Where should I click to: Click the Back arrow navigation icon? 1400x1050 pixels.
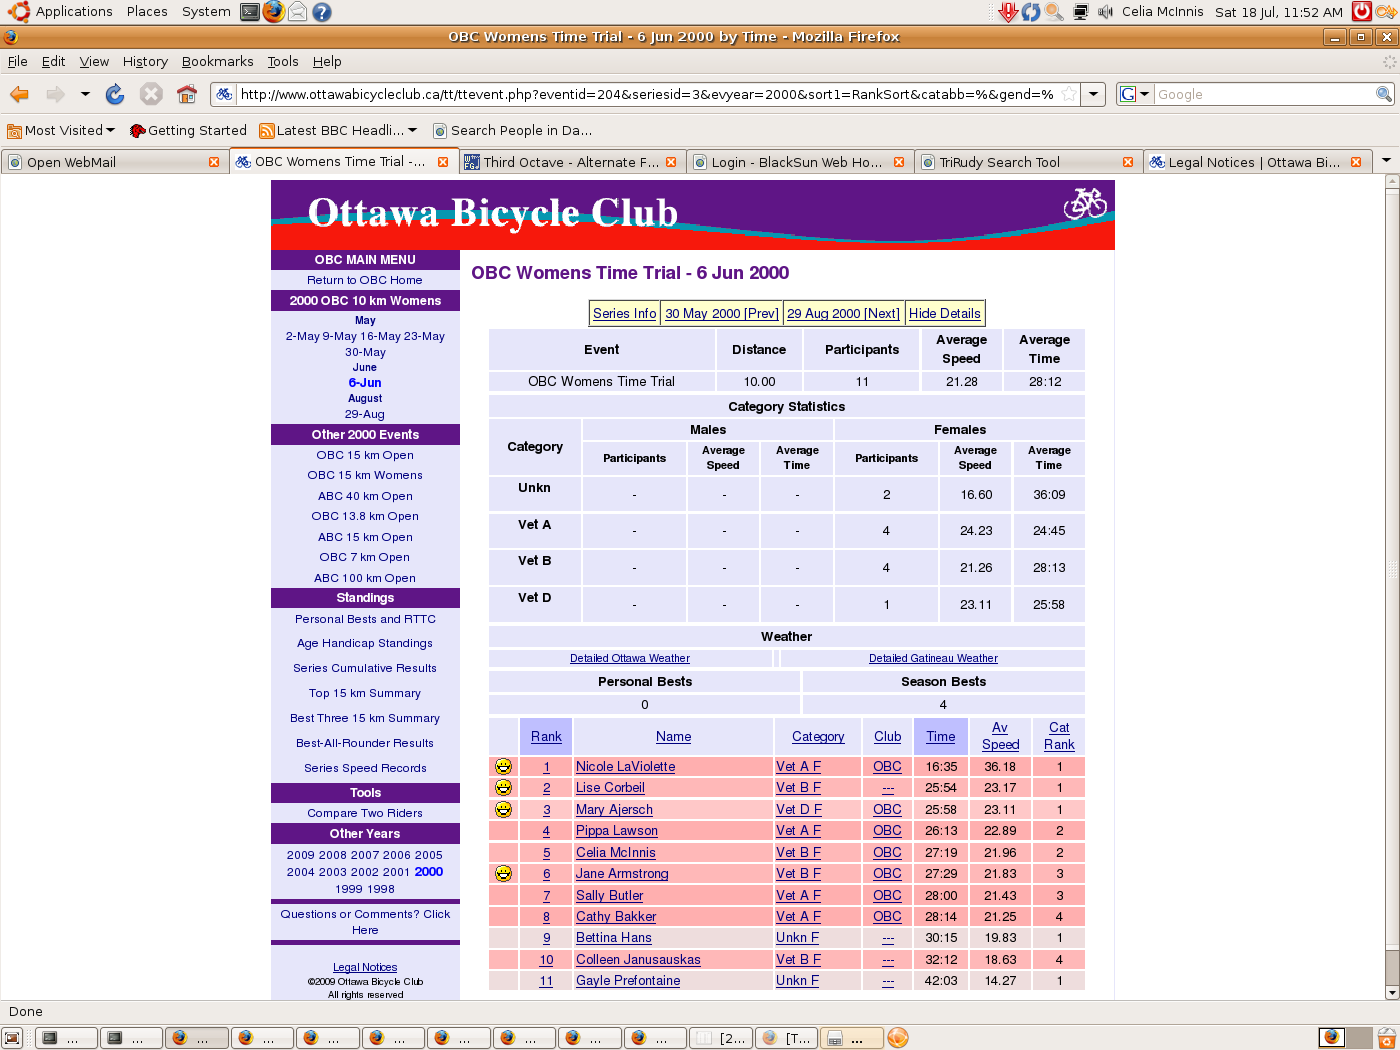pos(19,94)
